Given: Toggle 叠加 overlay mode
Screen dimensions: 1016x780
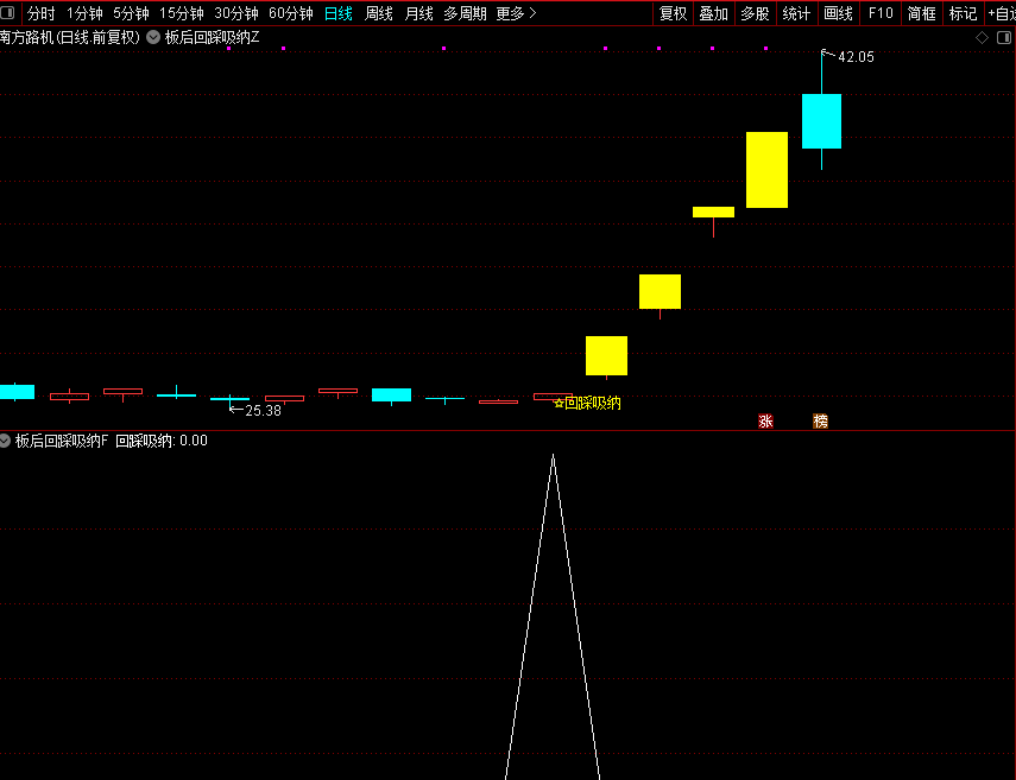Looking at the screenshot, I should point(713,14).
